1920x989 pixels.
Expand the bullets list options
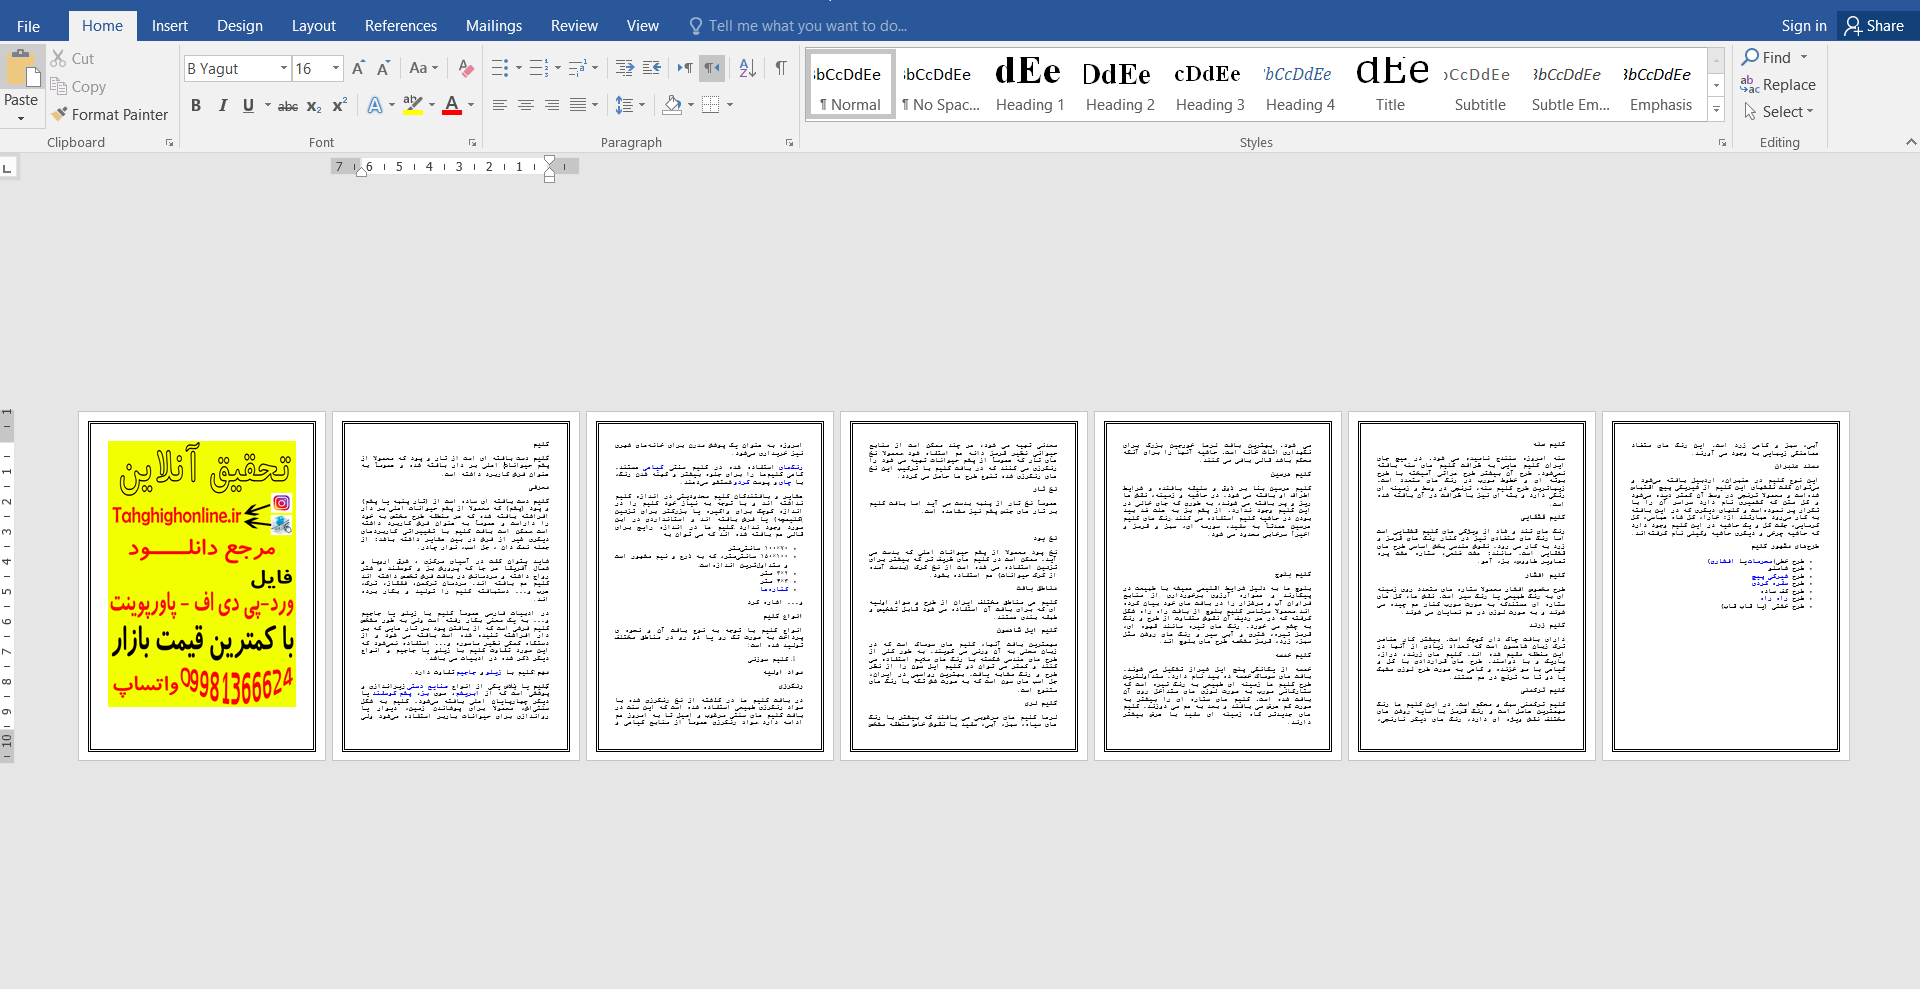pyautogui.click(x=518, y=68)
